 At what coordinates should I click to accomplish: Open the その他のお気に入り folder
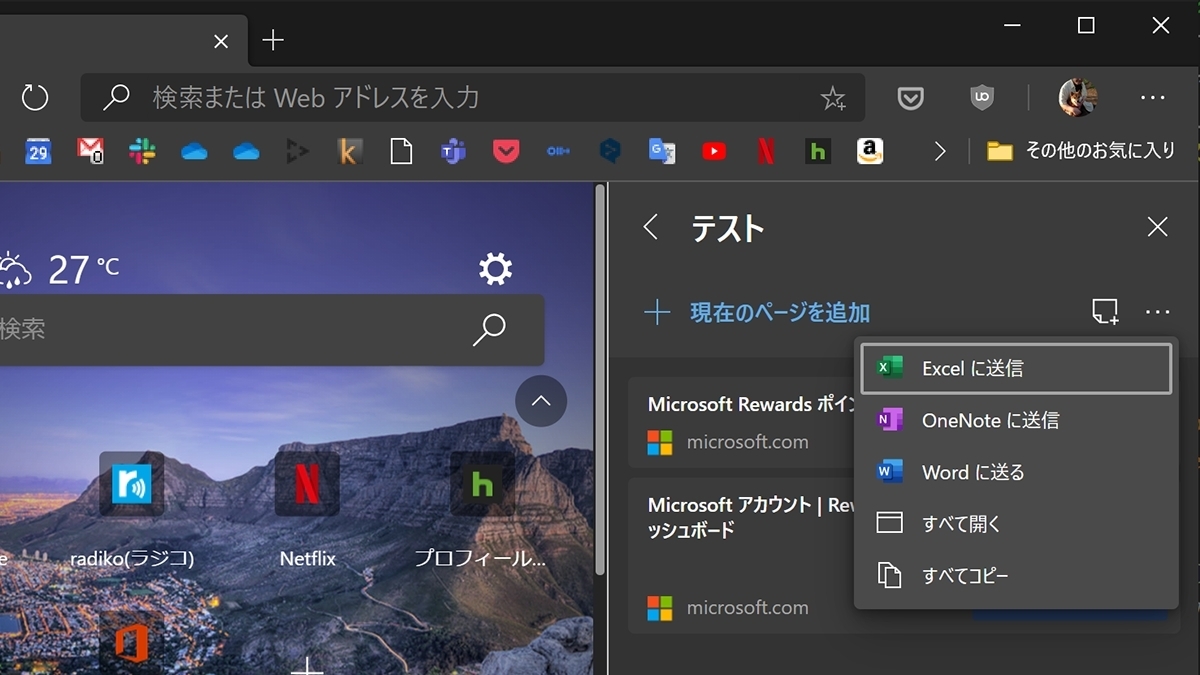[1080, 151]
